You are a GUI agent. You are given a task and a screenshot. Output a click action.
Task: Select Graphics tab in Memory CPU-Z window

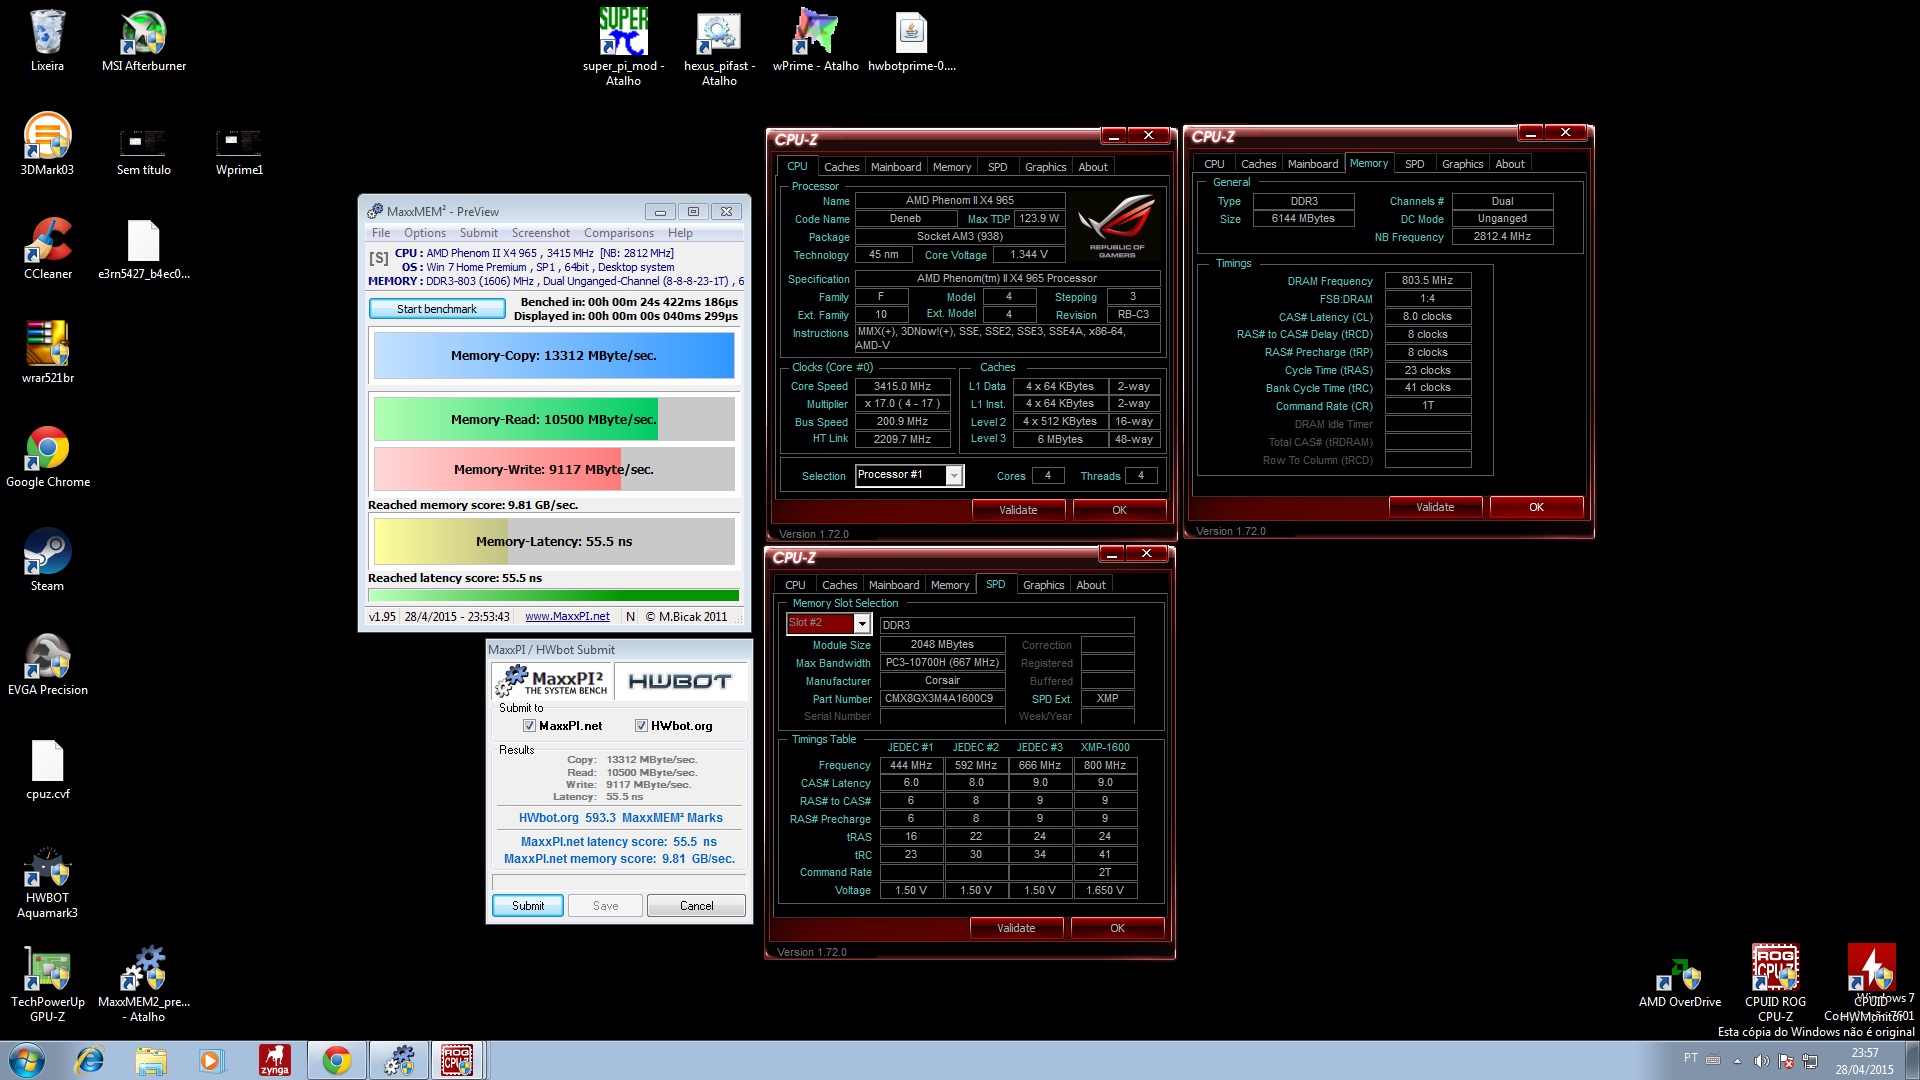point(1462,164)
